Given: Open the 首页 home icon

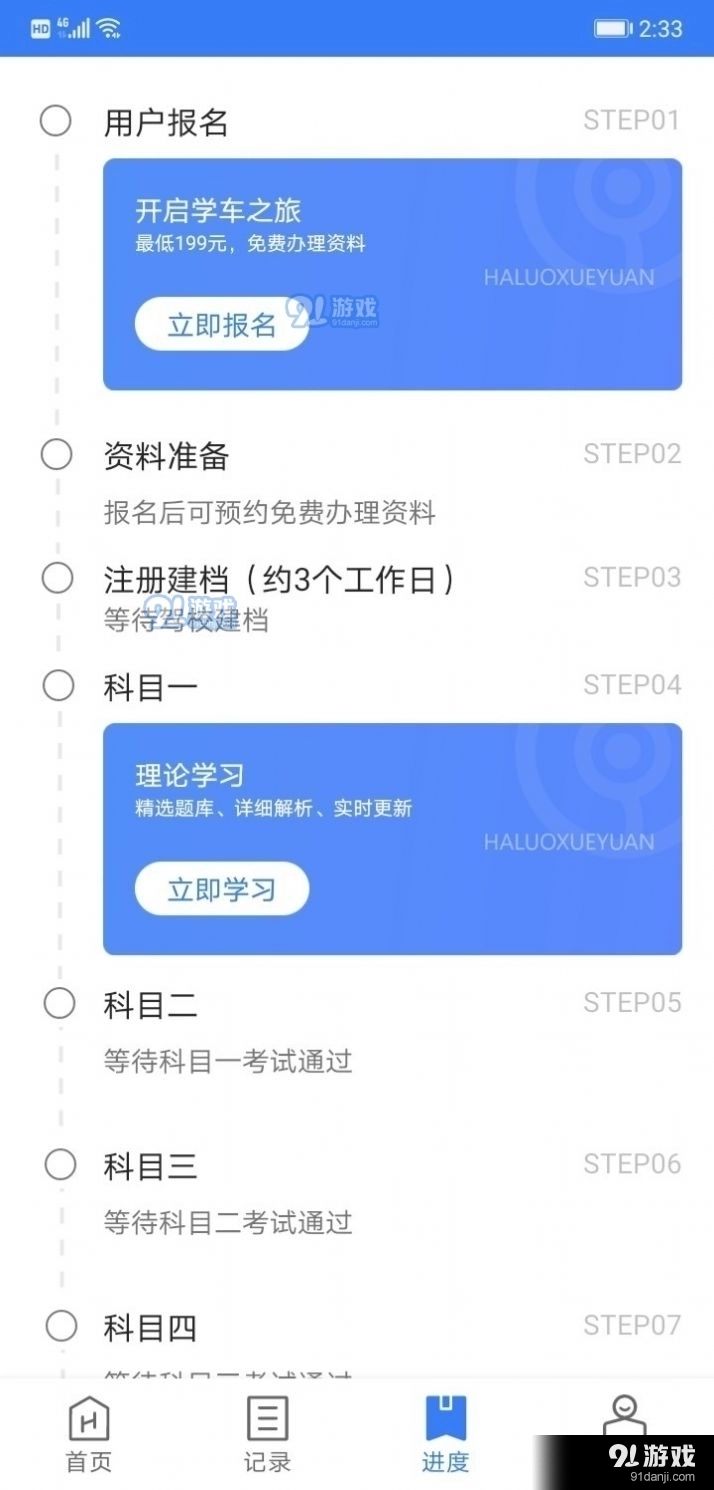Looking at the screenshot, I should (89, 1419).
